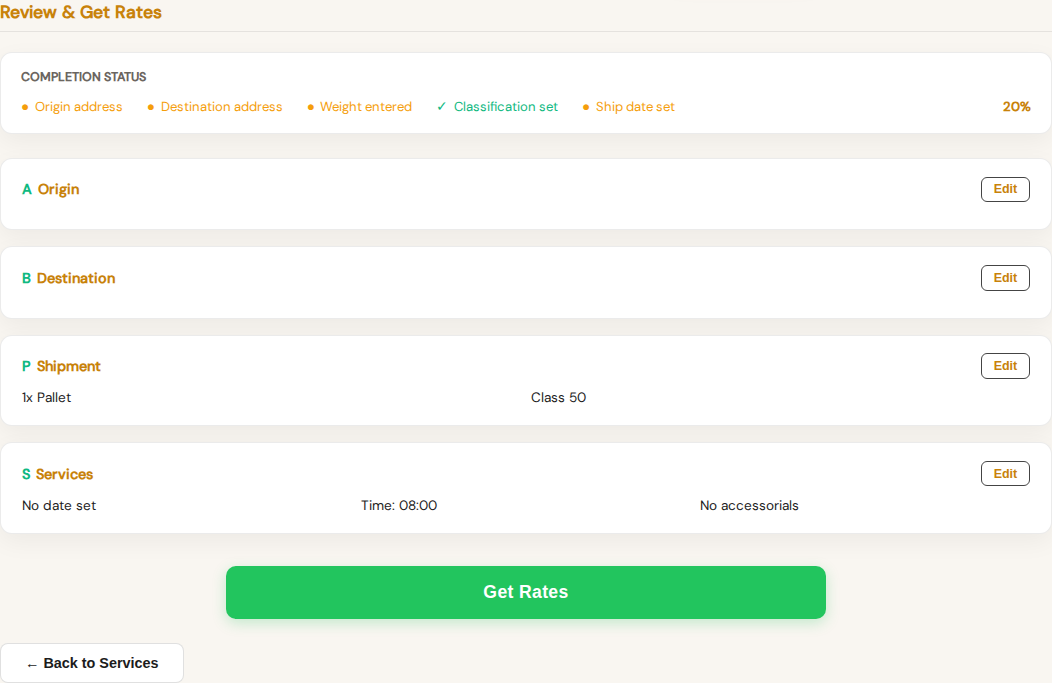Select the Shipment section title

(69, 366)
